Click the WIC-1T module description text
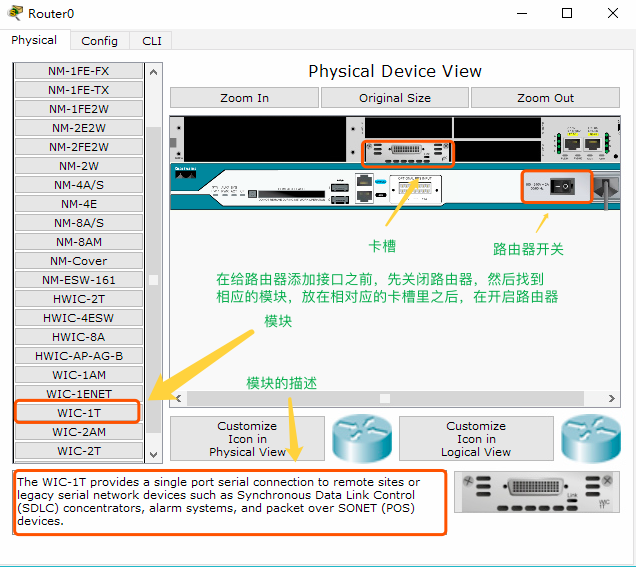The width and height of the screenshot is (636, 567). click(x=218, y=501)
